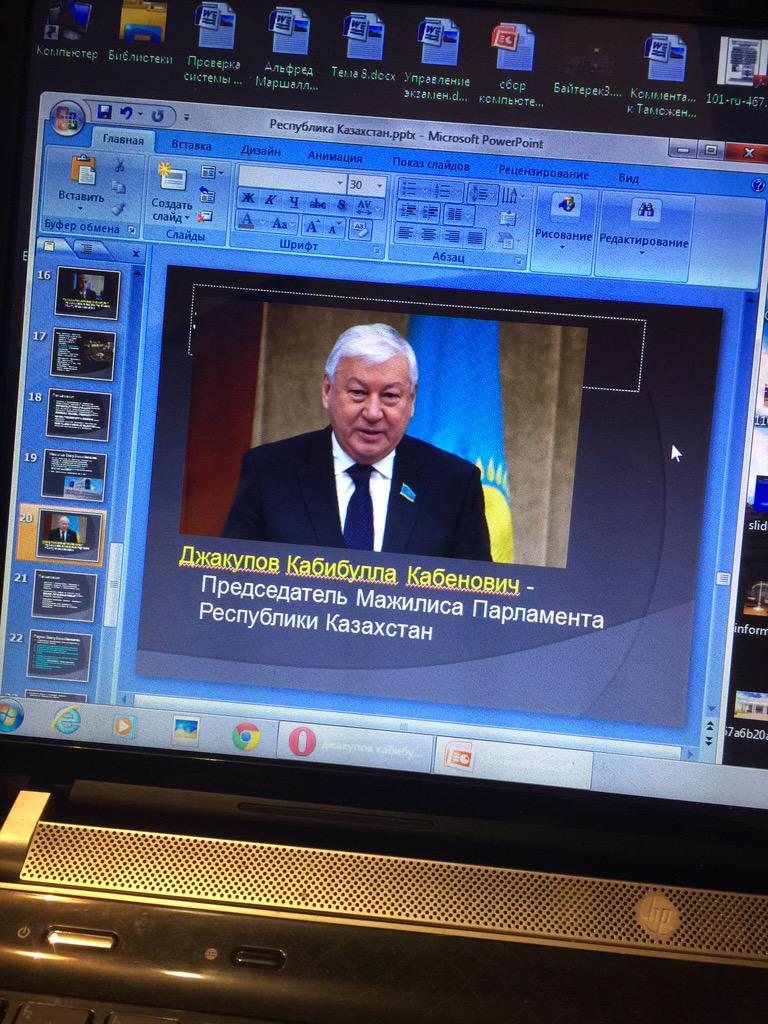Open the round Office button menu

(x=68, y=119)
